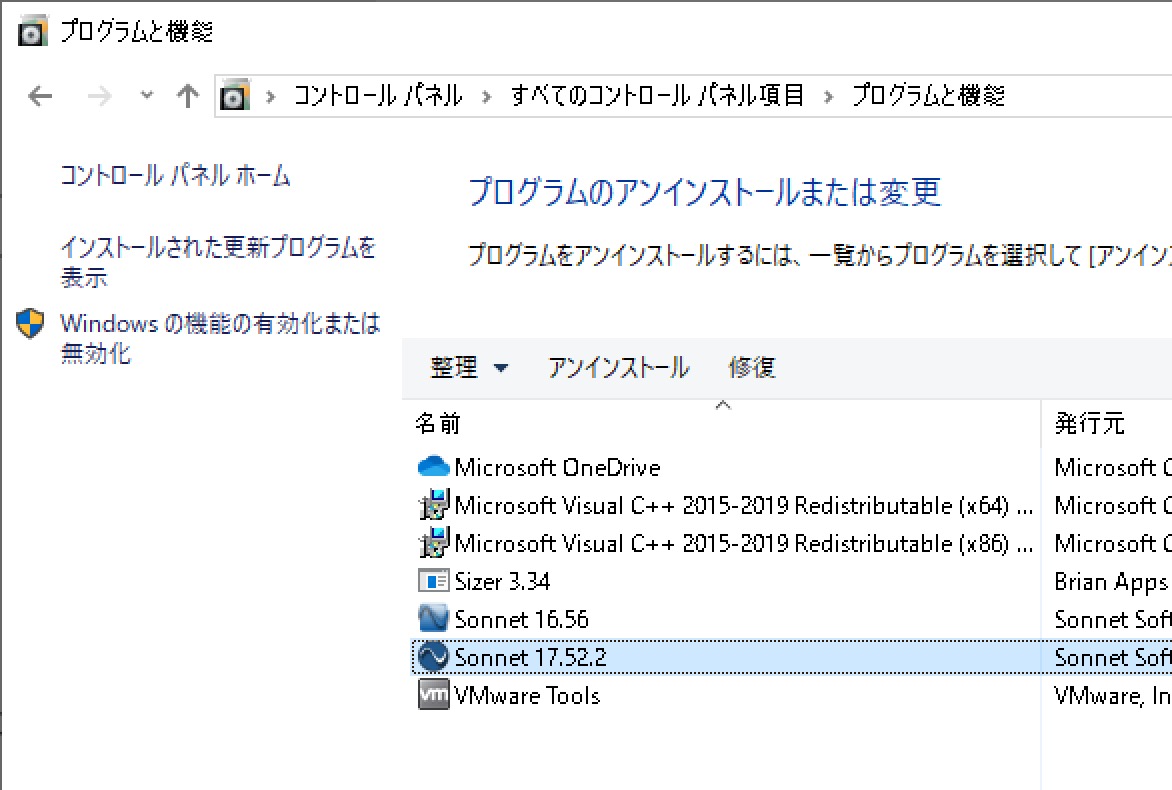1172x790 pixels.
Task: Open Windows の機能の有効化または無効化 link
Action: coord(220,338)
